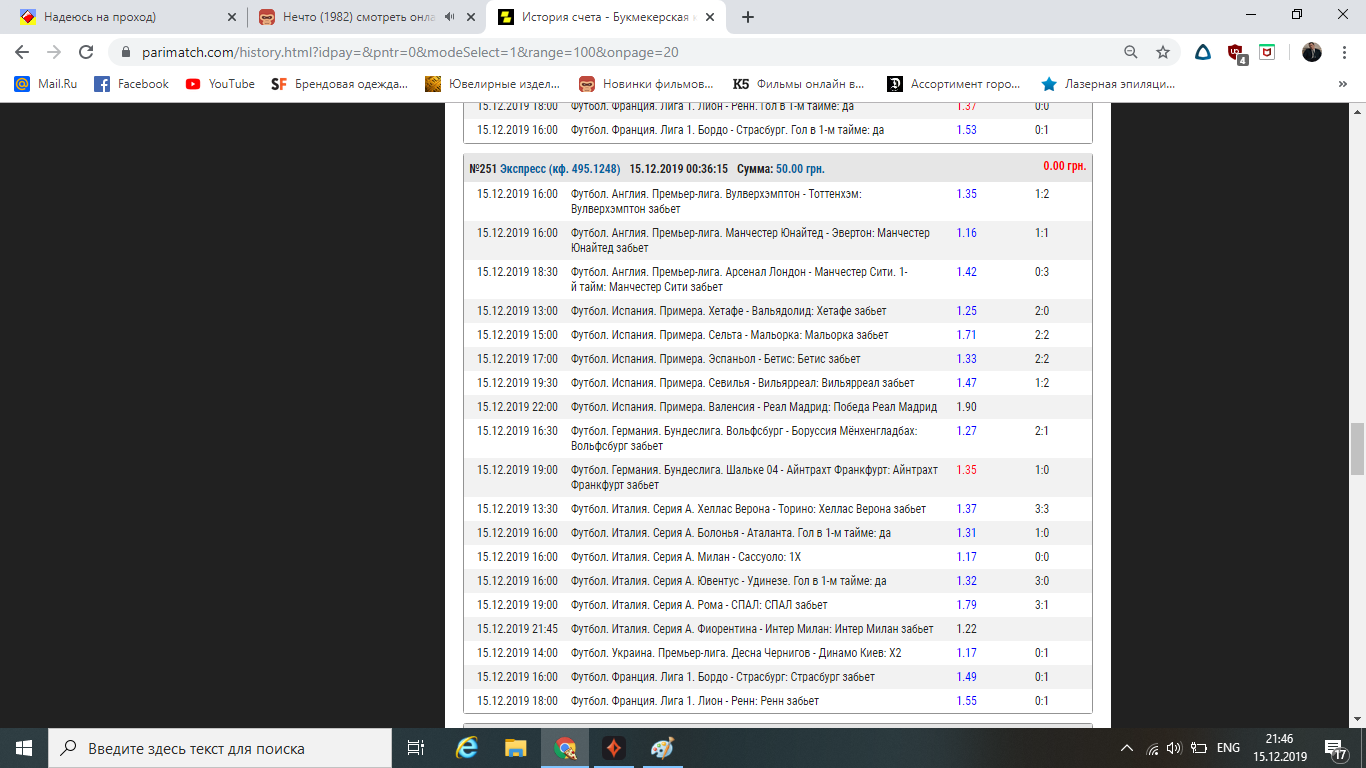Viewport: 1366px width, 768px height.
Task: Open 'Ювелирные издел...' bookmark
Action: (493, 84)
